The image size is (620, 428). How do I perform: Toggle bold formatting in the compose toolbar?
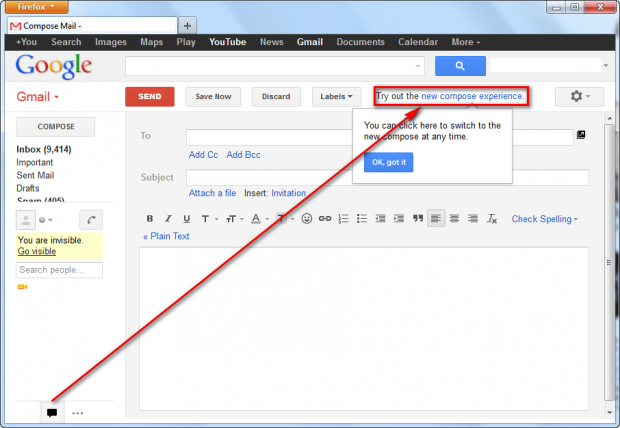(149, 218)
